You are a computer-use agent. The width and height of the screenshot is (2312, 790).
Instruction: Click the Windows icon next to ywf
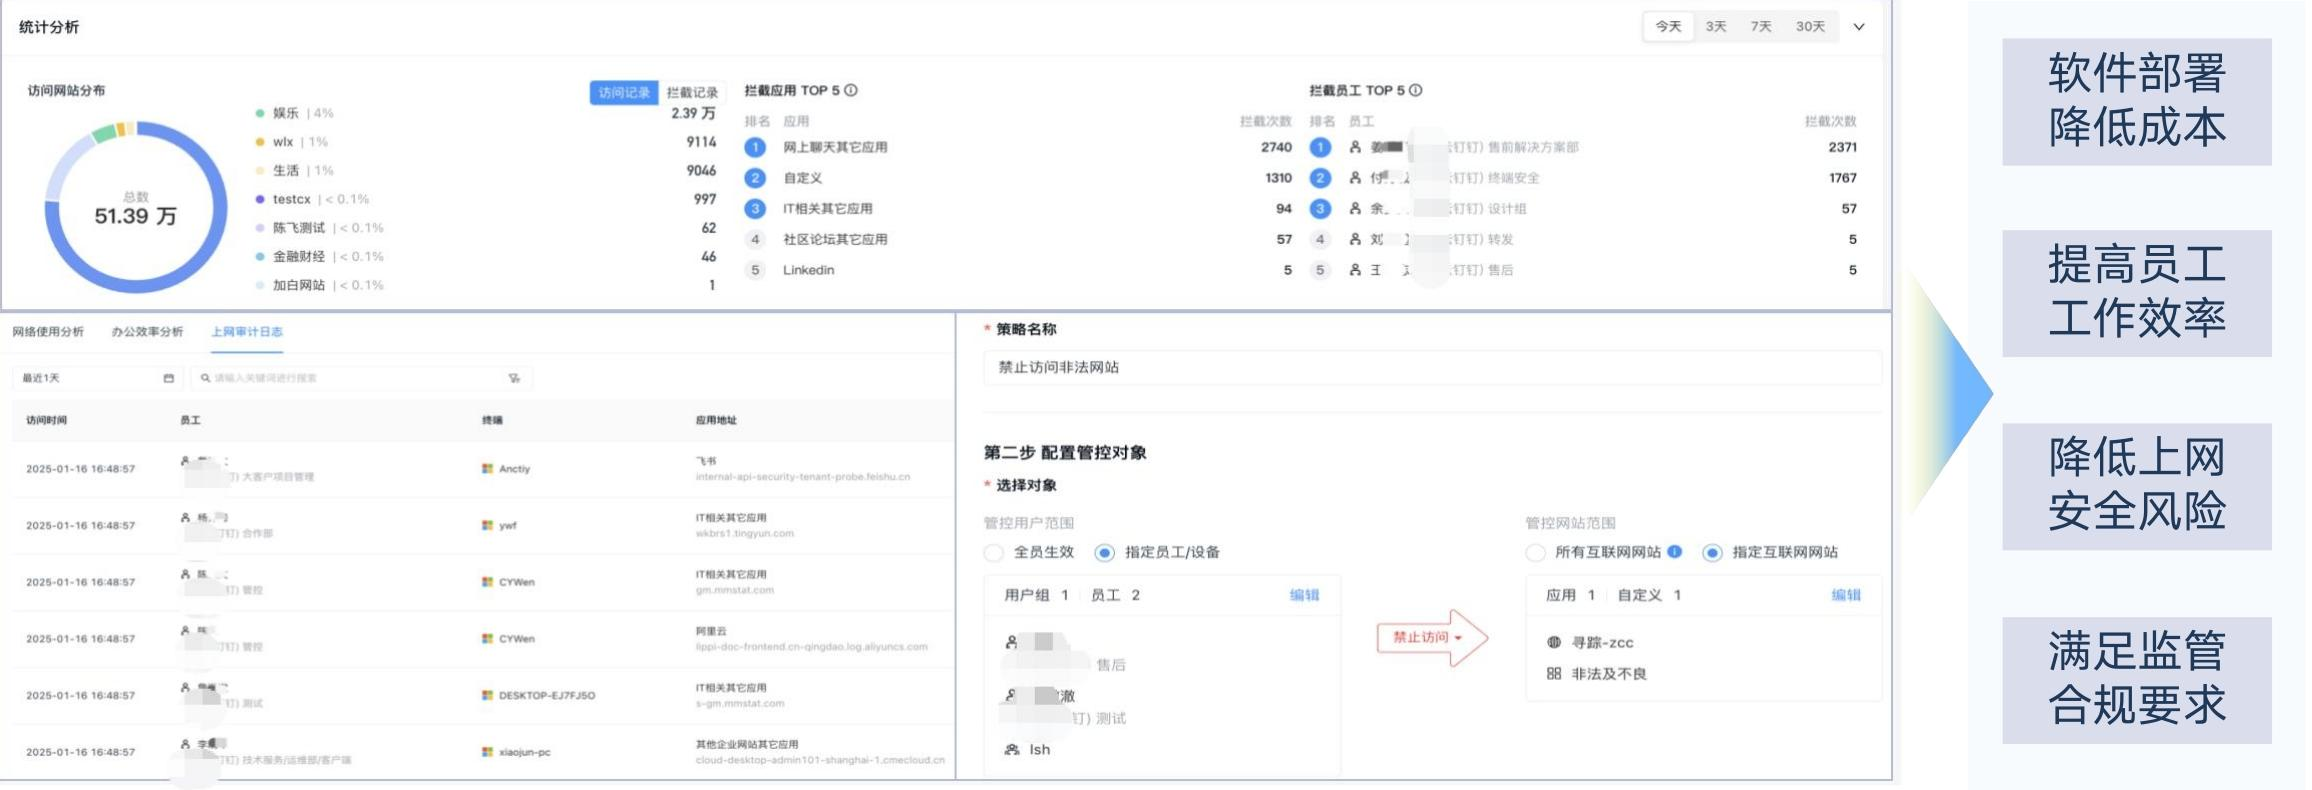[x=488, y=525]
